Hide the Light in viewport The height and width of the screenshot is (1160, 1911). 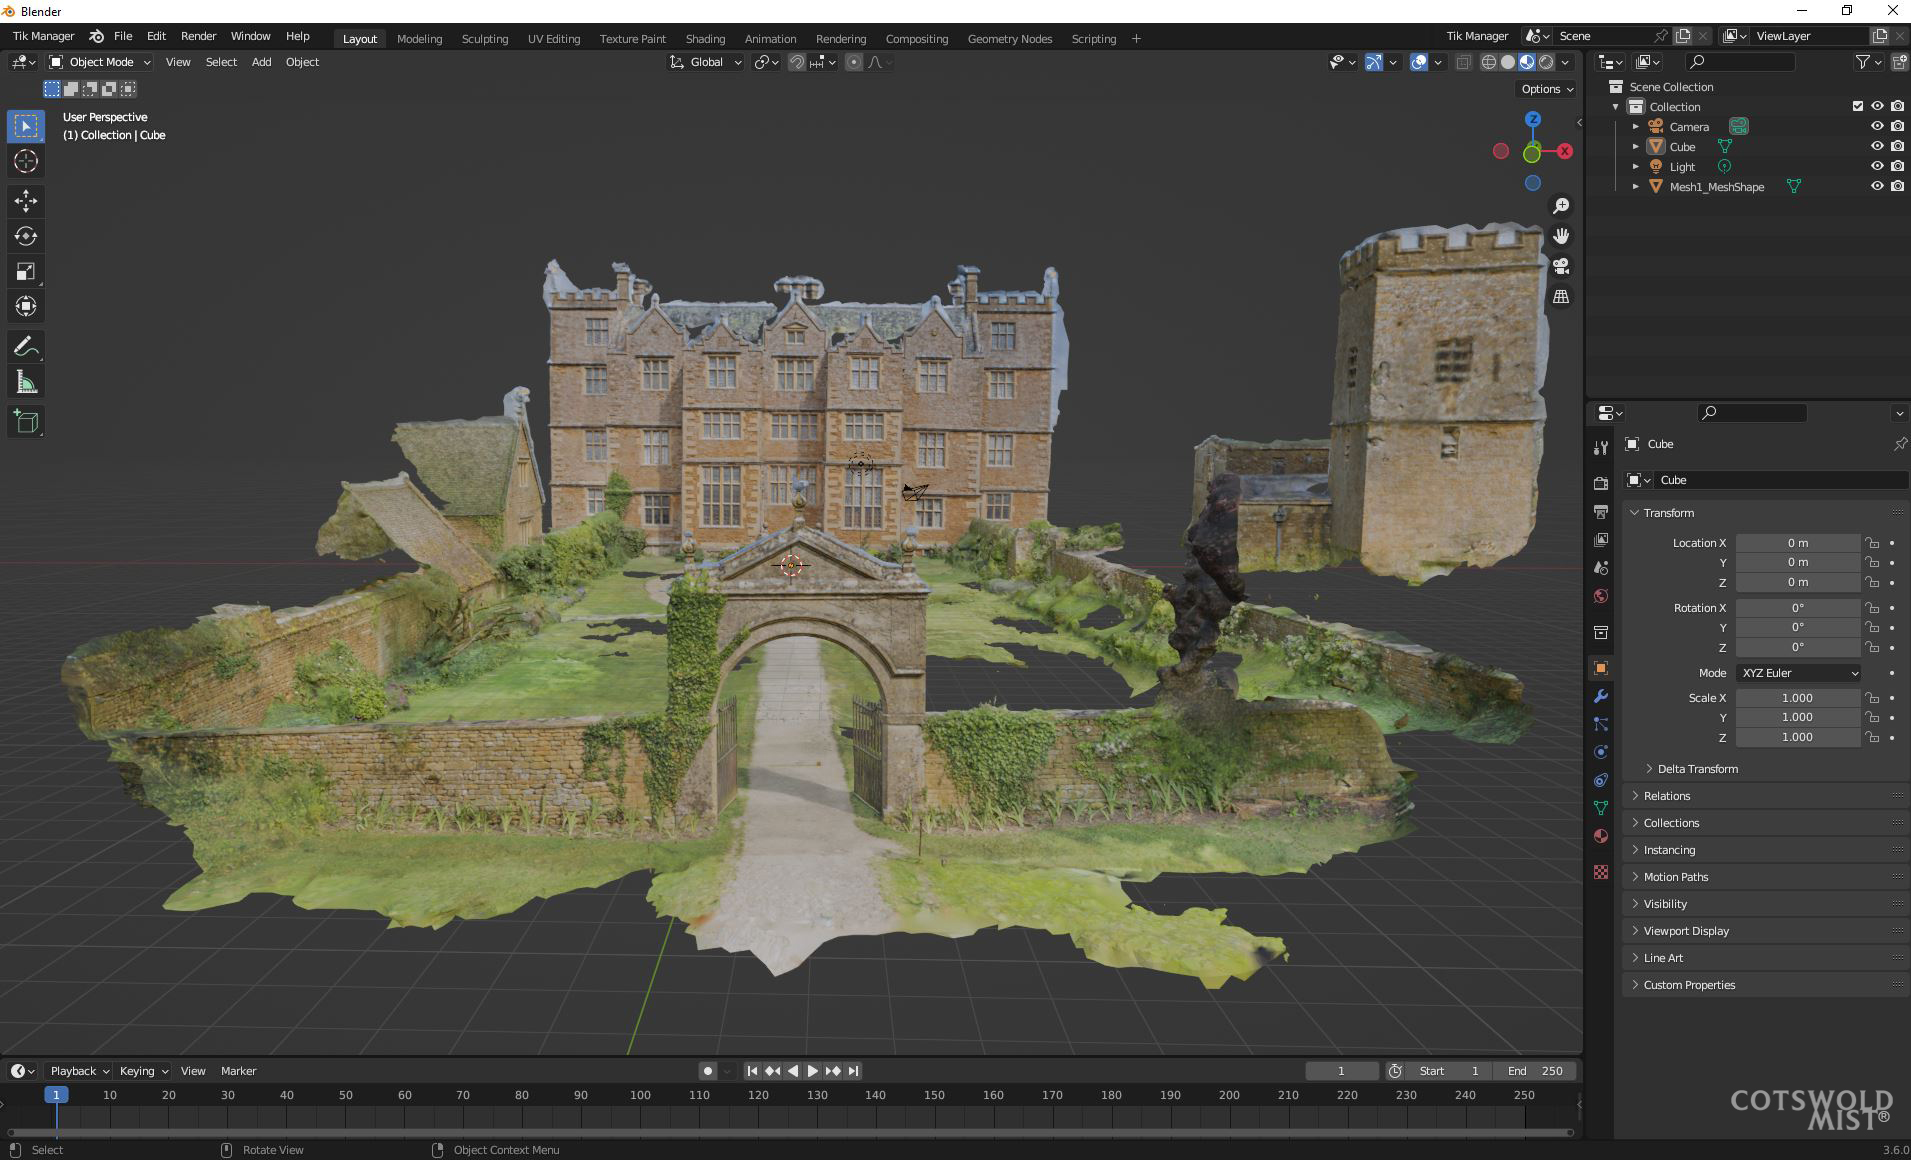point(1877,167)
